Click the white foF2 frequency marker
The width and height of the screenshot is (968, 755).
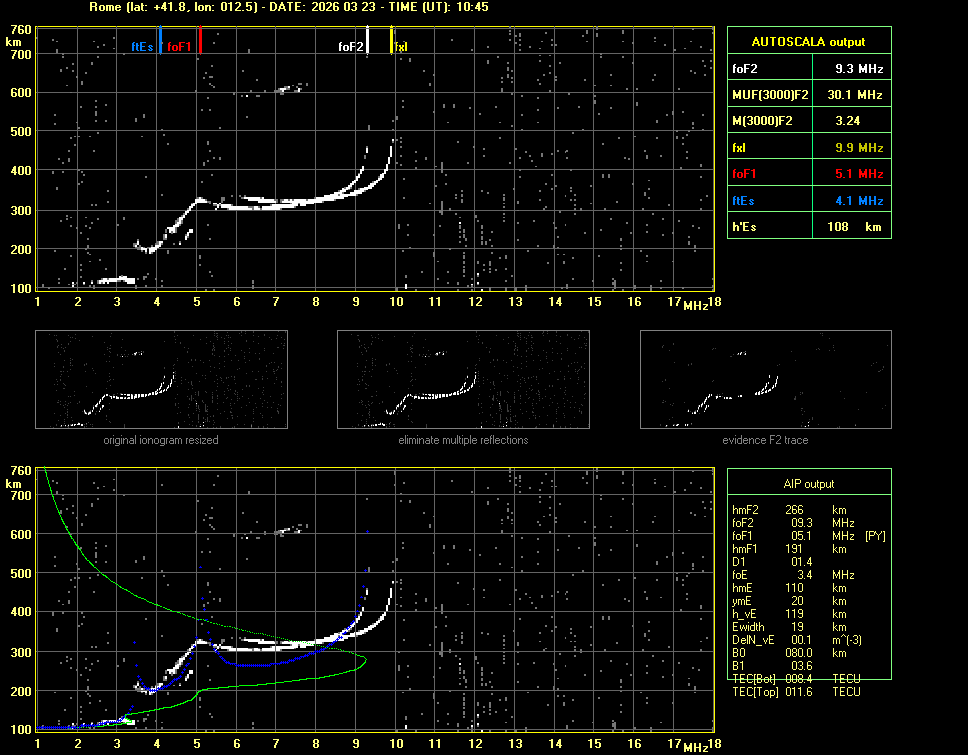tap(367, 41)
